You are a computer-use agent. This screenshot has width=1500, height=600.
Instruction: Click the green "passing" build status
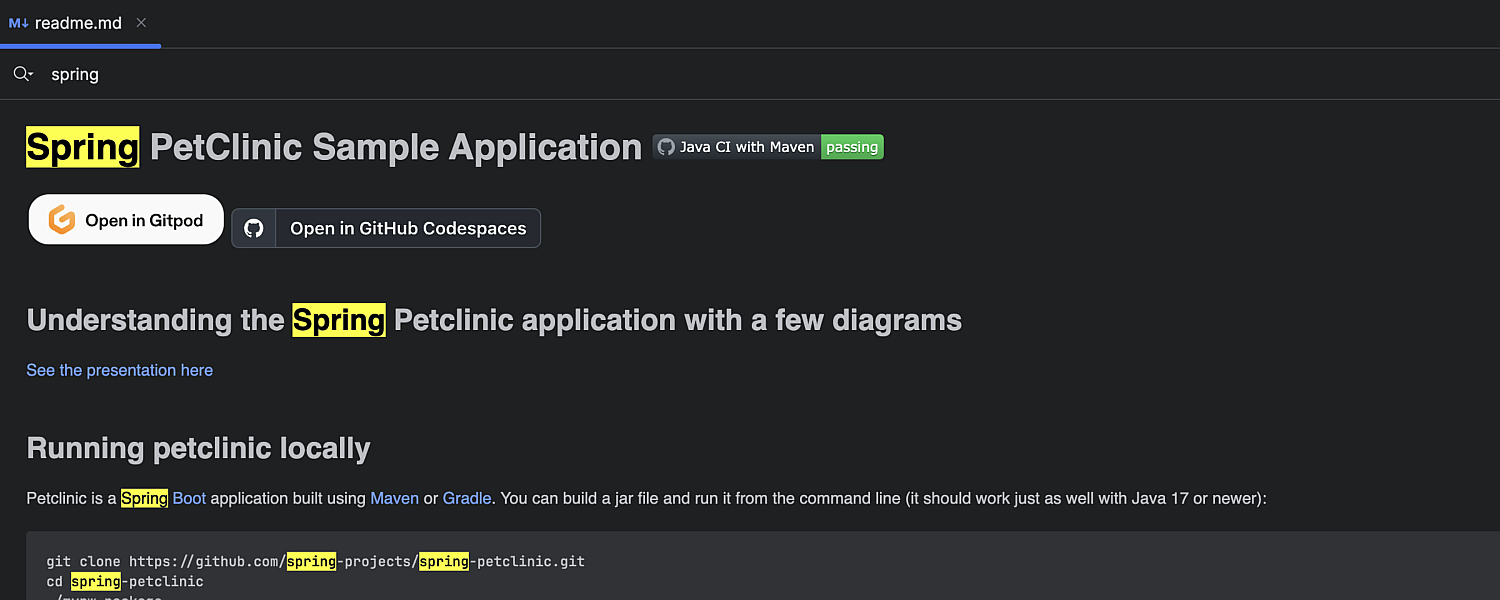[x=852, y=147]
